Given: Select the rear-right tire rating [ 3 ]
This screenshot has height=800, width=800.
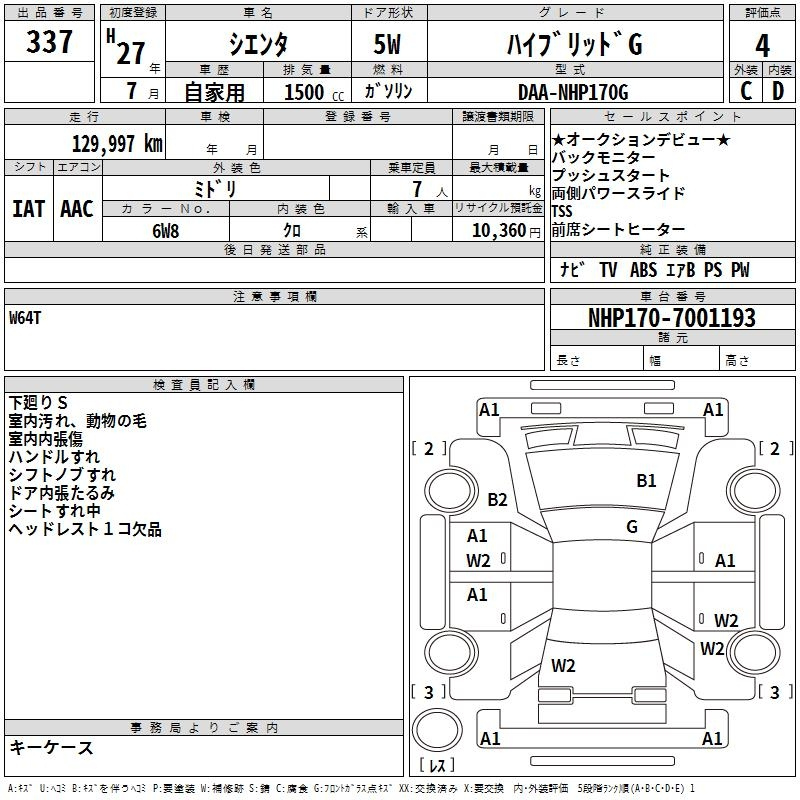Looking at the screenshot, I should tap(773, 692).
